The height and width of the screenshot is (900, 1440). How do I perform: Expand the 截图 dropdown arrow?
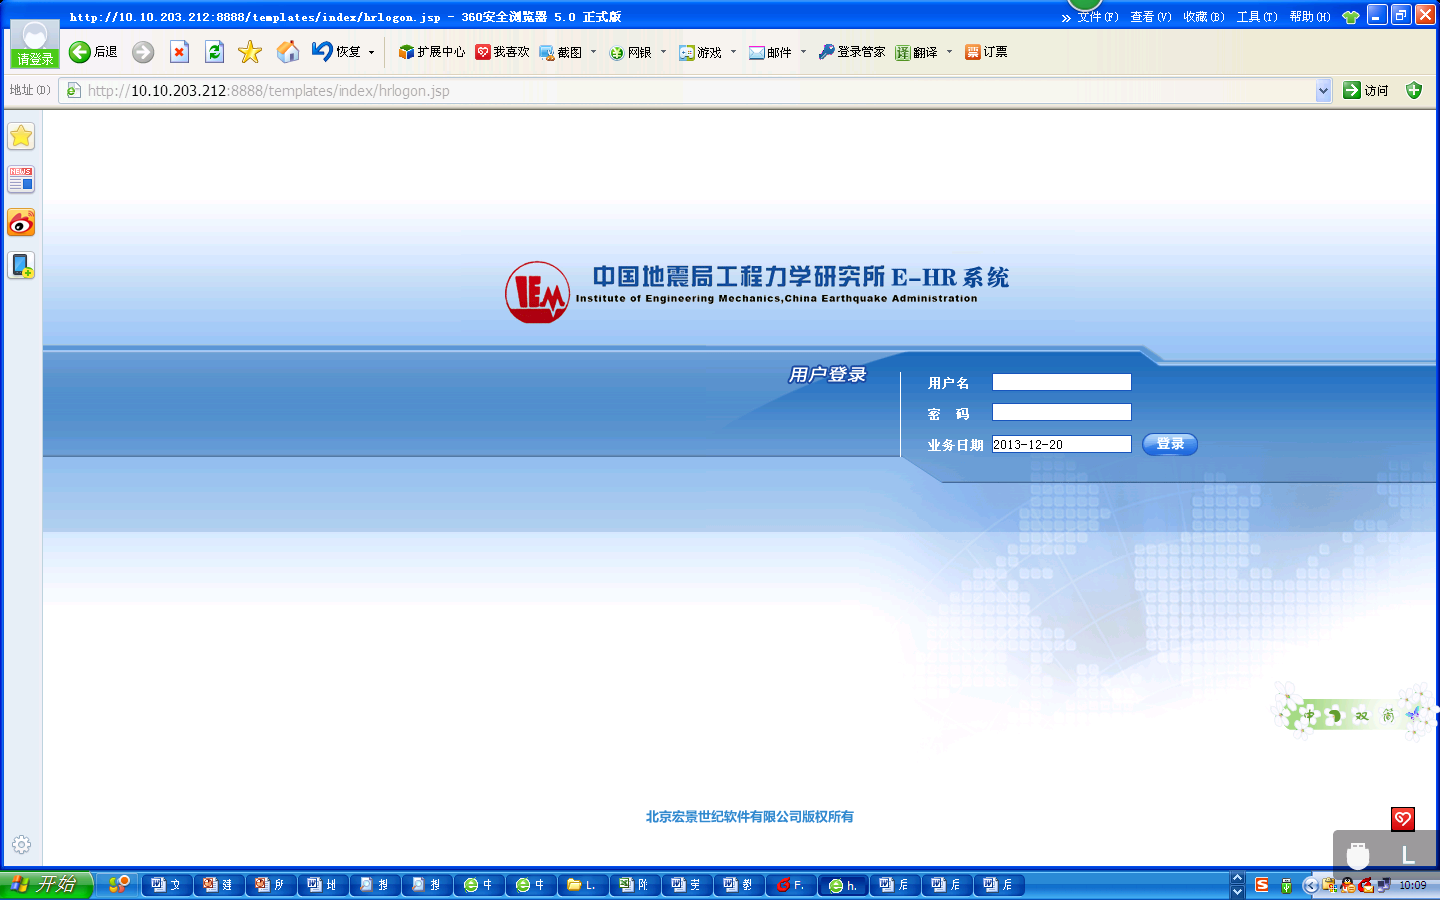click(594, 52)
